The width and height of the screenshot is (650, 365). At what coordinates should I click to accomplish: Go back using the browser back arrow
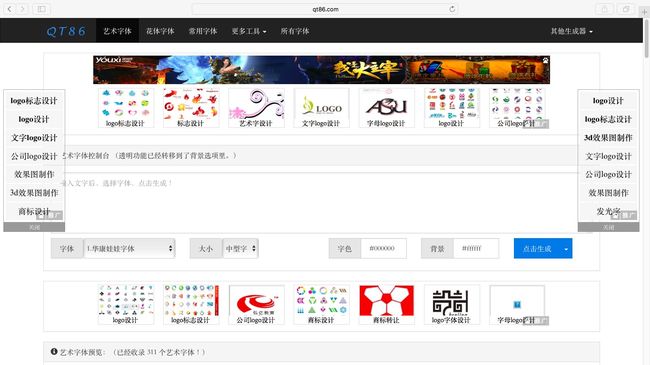coord(10,9)
